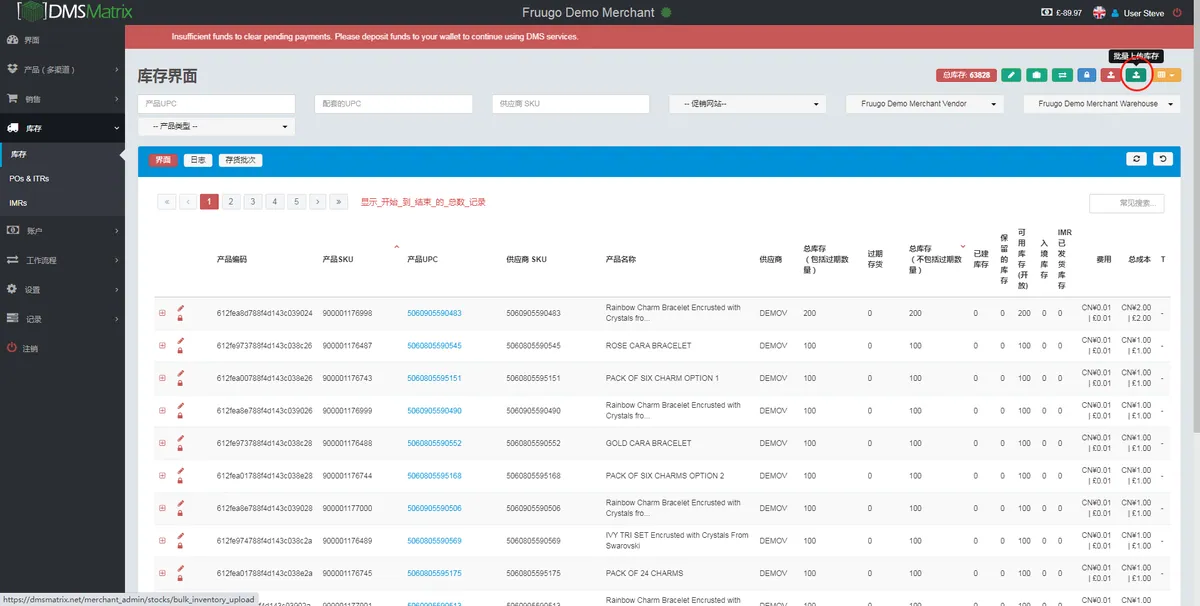
Task: Open product UPC link 5060805595151
Action: pos(434,378)
